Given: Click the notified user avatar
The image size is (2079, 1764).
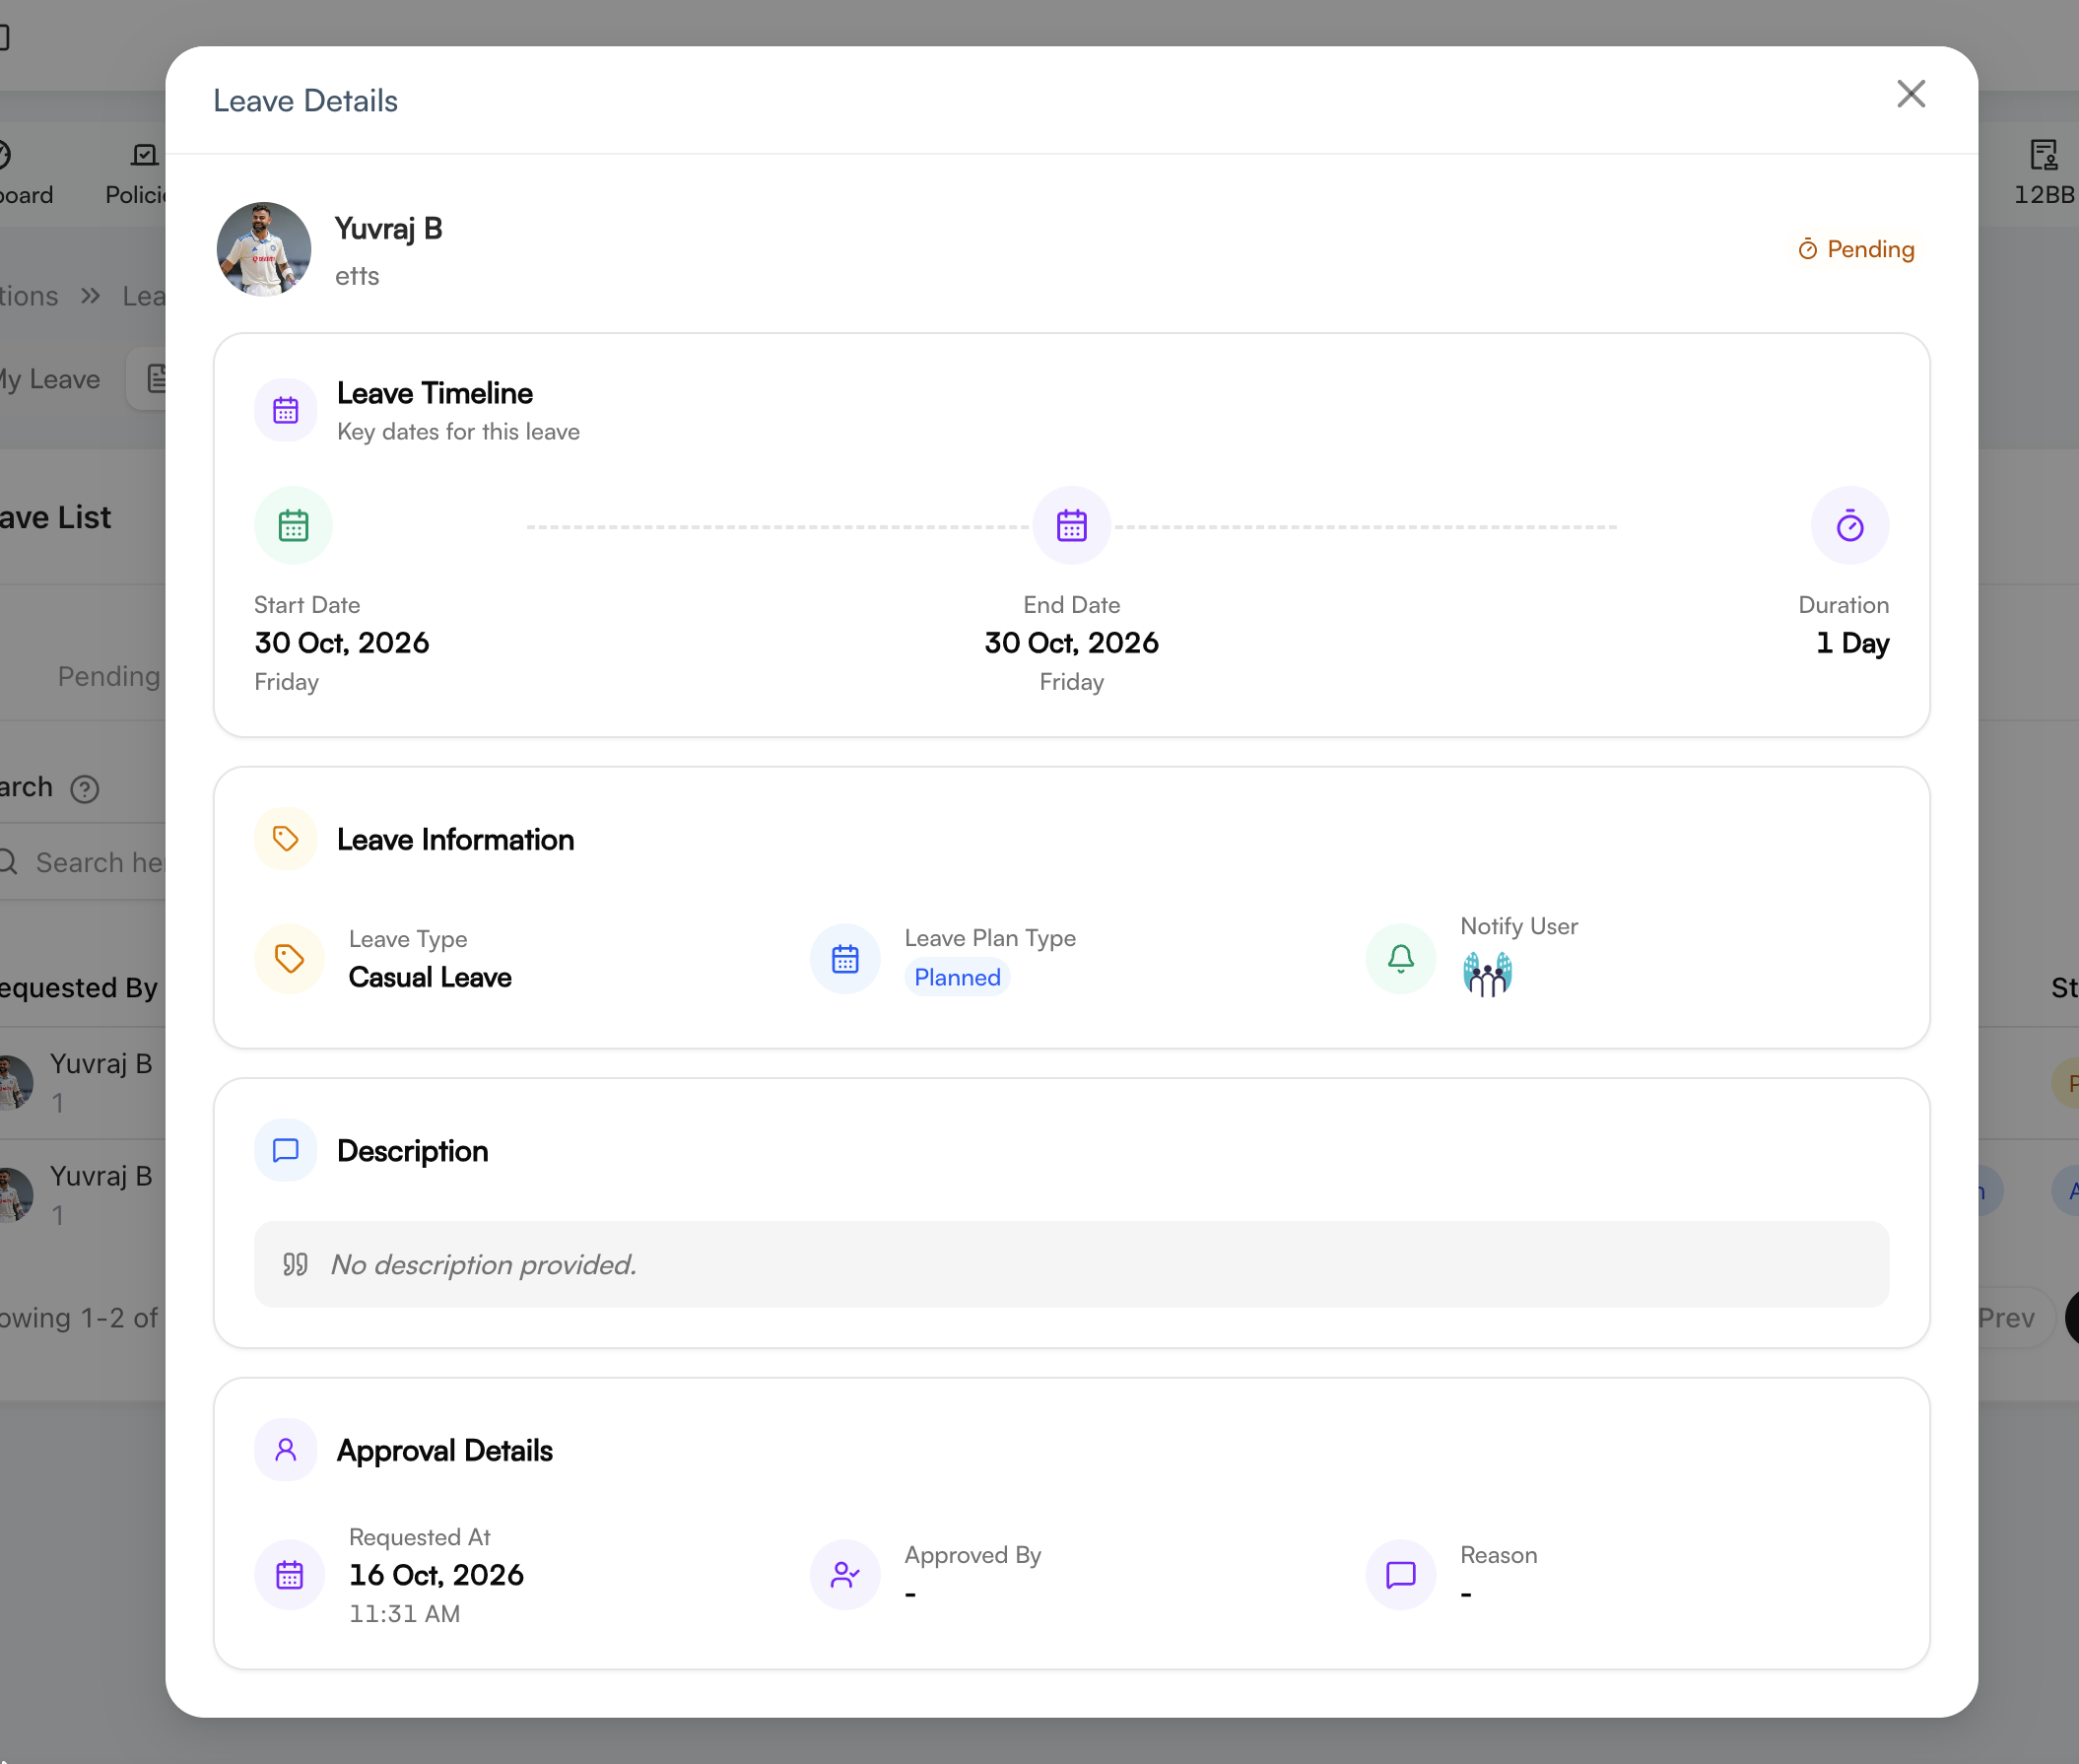Looking at the screenshot, I should [x=1487, y=974].
